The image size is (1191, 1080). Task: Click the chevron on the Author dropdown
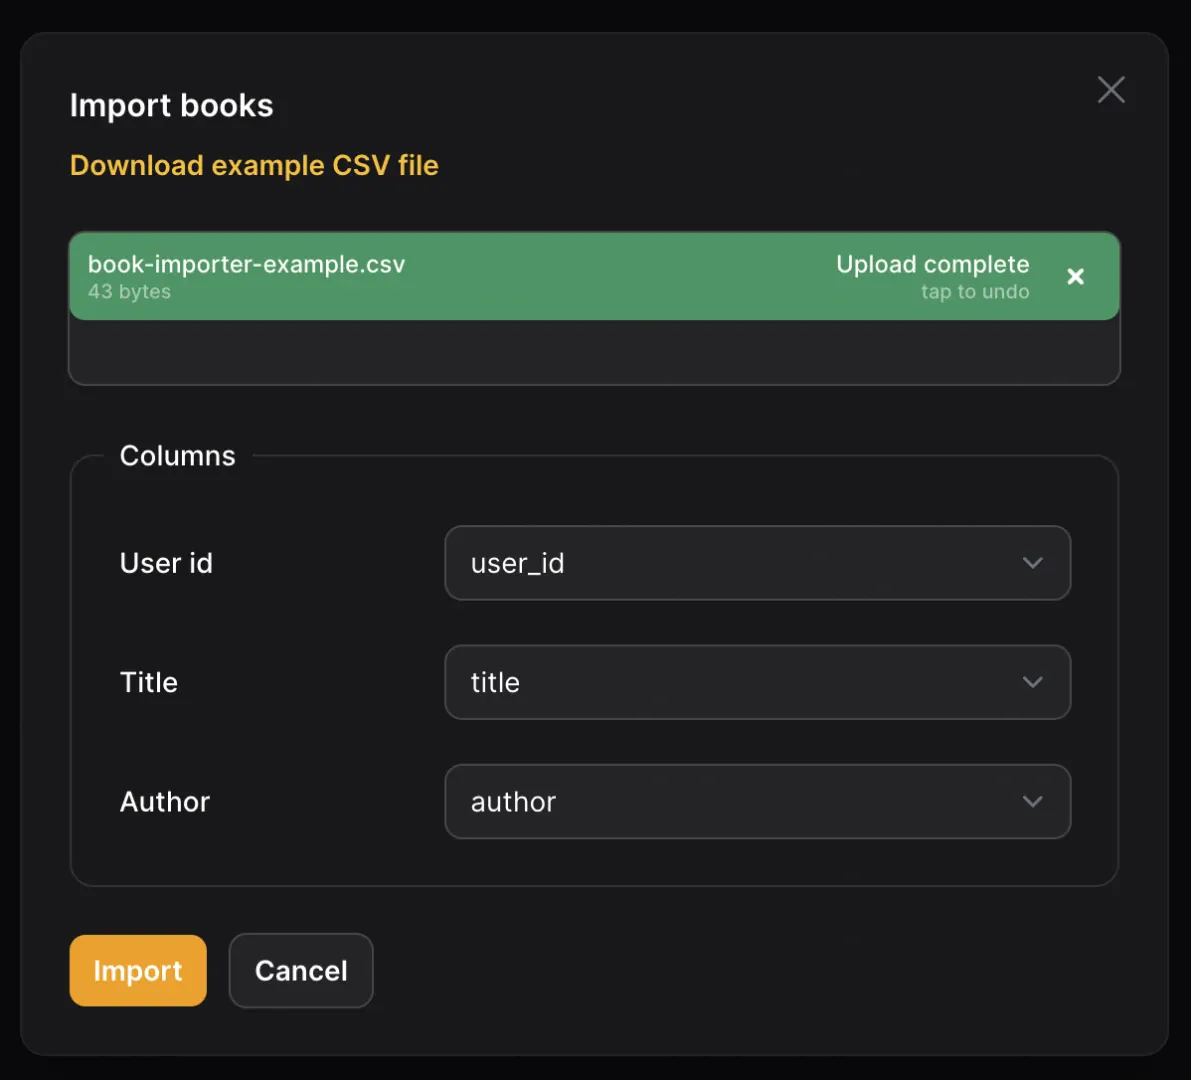[1033, 801]
